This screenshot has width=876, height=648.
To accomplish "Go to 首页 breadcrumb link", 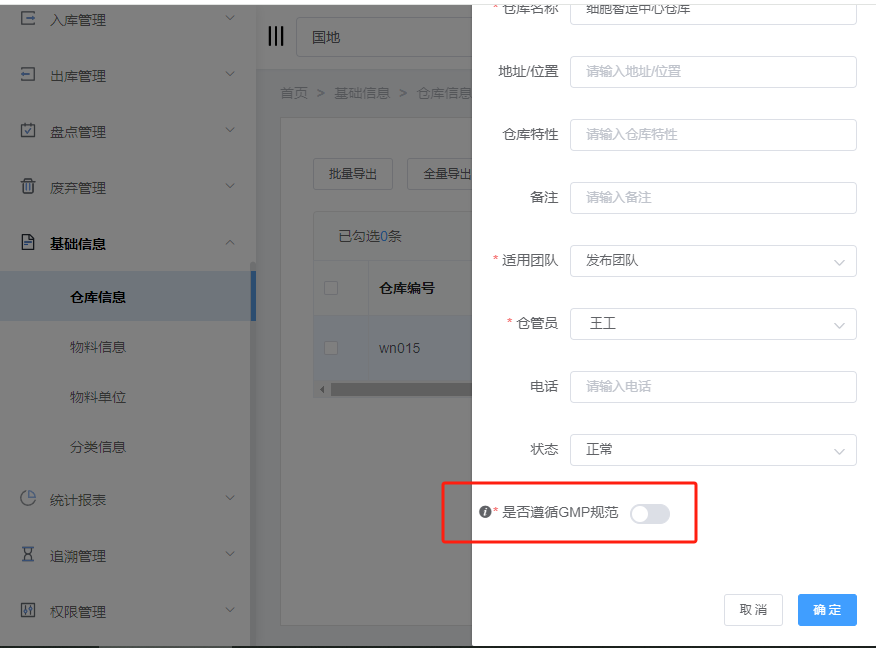I will [x=294, y=93].
